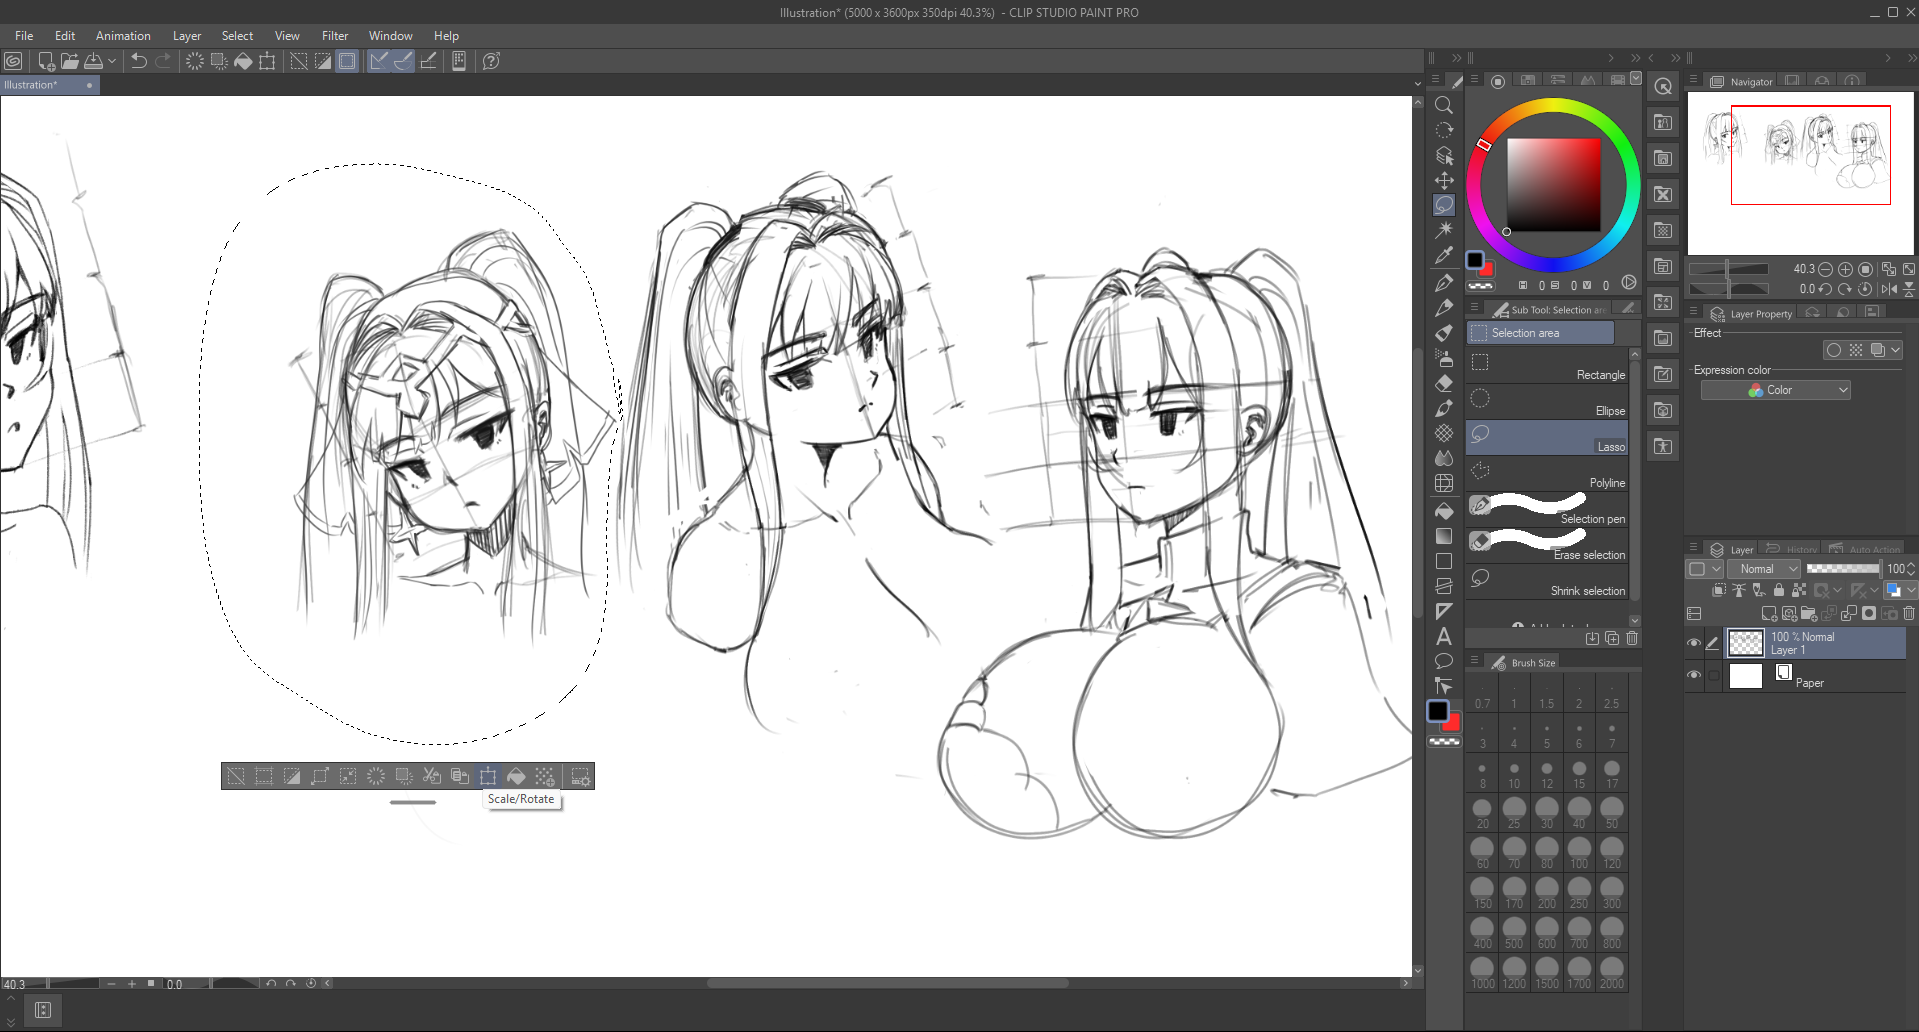The width and height of the screenshot is (1919, 1032).
Task: Choose the Rectangle selection sub tool
Action: (x=1547, y=366)
